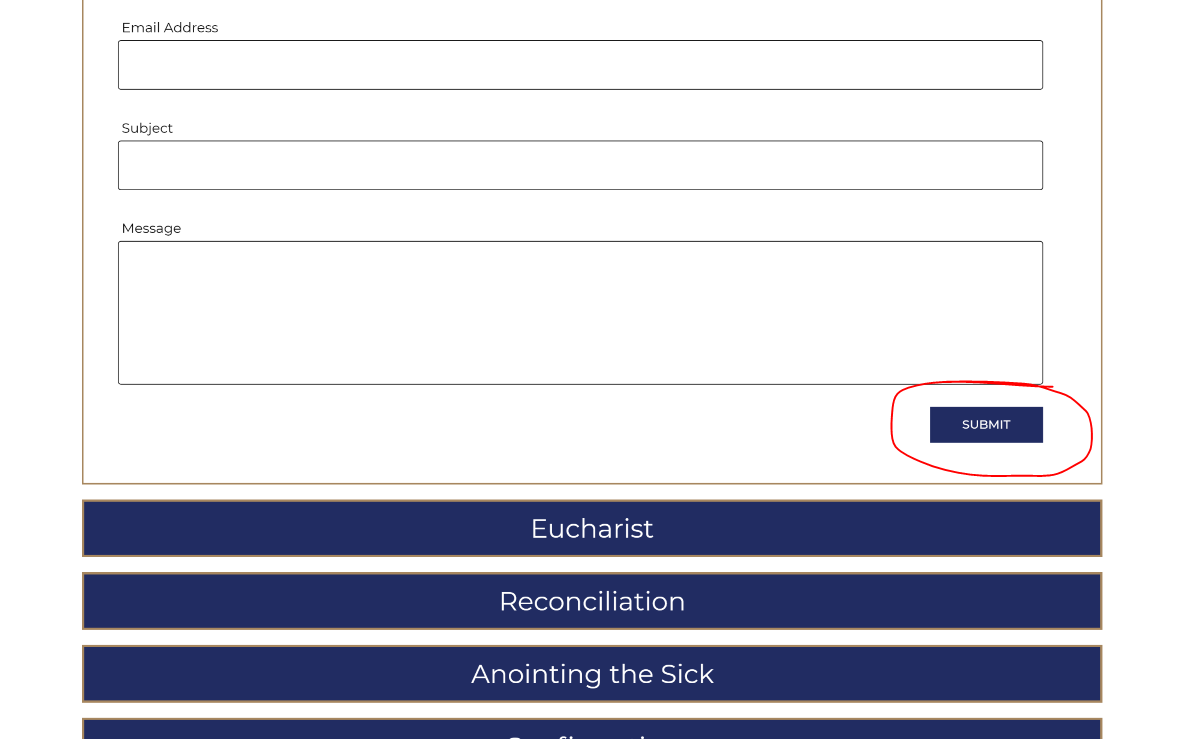Expand the partially visible bottom accordion bar
Viewport: 1188px width, 739px height.
pyautogui.click(x=592, y=730)
